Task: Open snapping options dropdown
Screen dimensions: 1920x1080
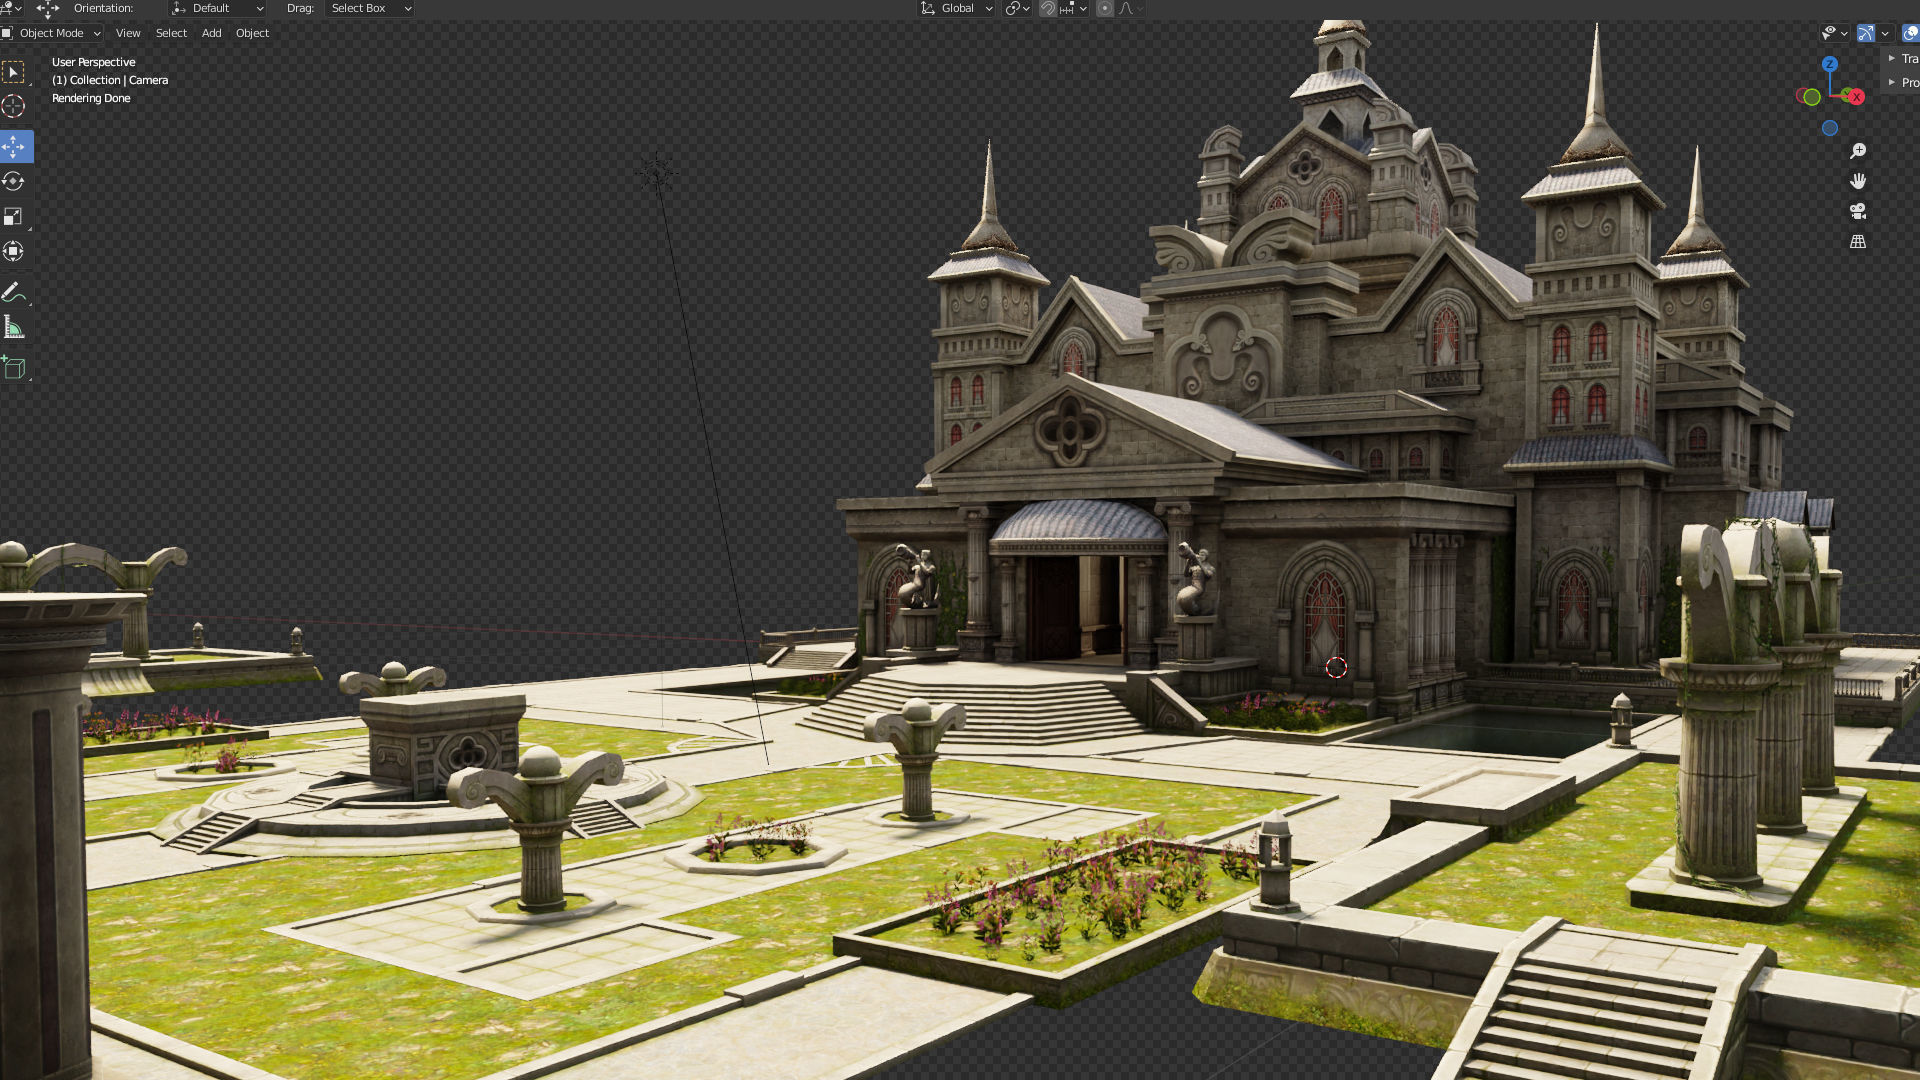Action: 1074,8
